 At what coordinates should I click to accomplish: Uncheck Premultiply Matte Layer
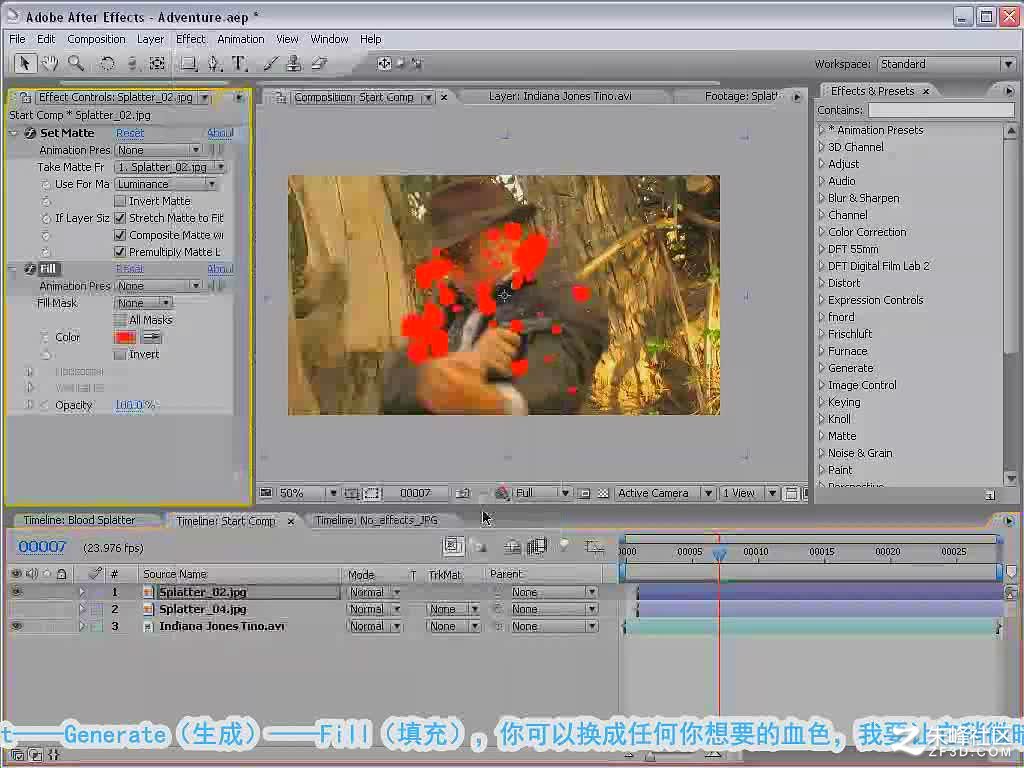[120, 252]
